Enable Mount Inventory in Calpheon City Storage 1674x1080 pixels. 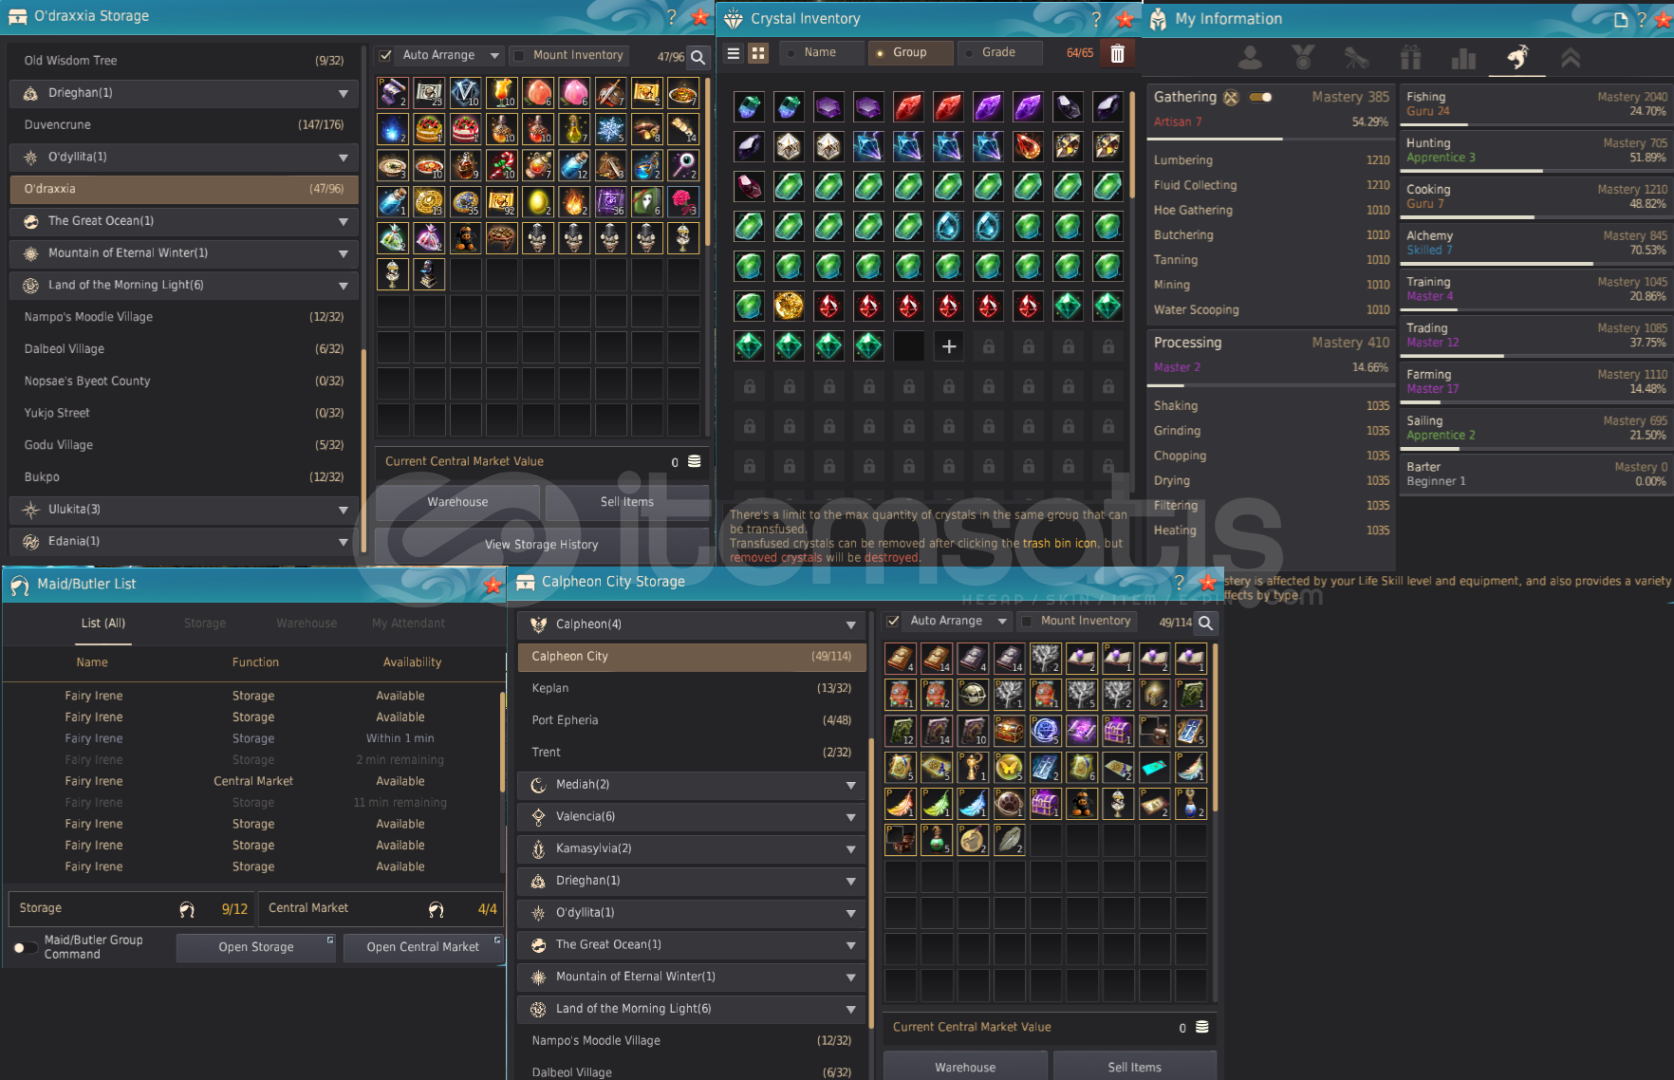[1026, 621]
